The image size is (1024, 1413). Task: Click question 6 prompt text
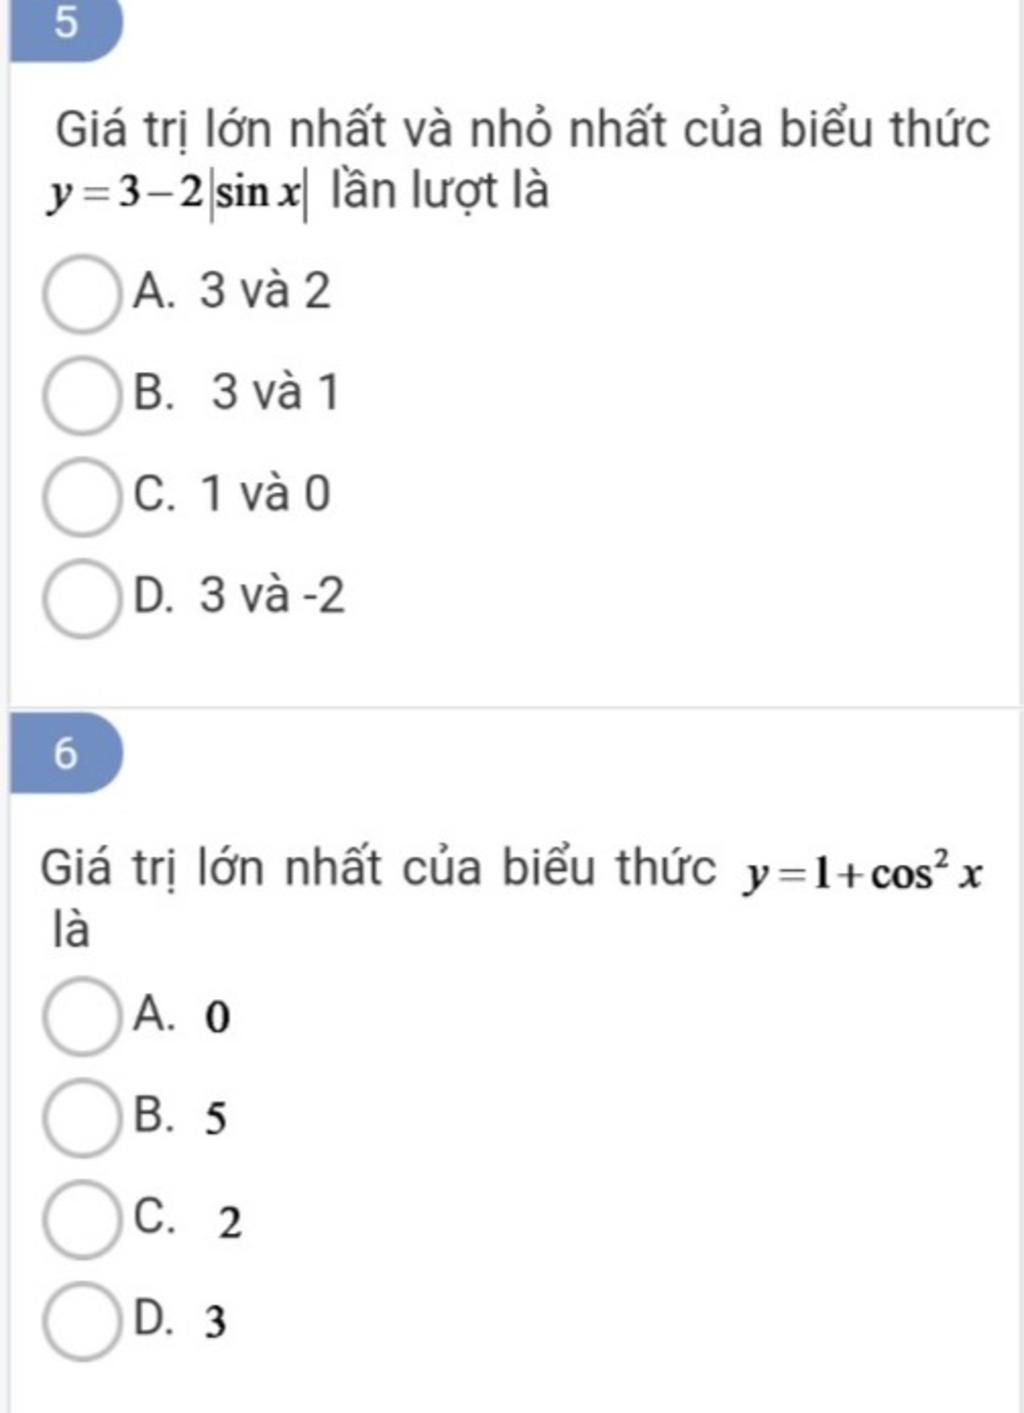pyautogui.click(x=513, y=897)
